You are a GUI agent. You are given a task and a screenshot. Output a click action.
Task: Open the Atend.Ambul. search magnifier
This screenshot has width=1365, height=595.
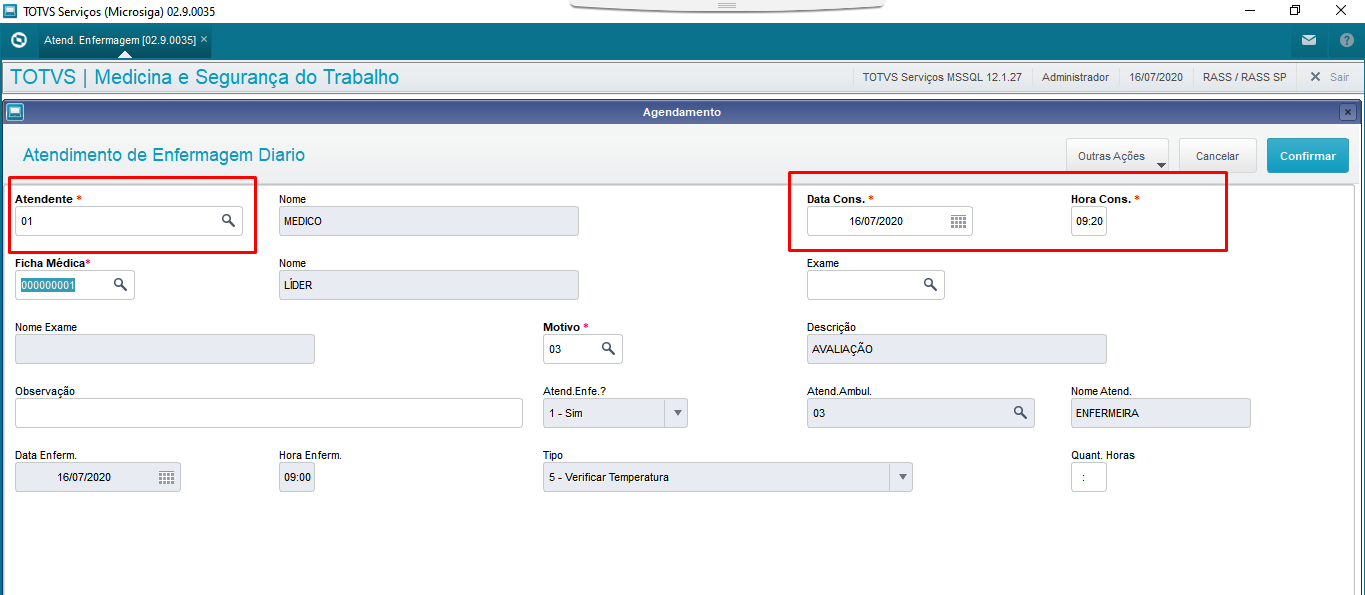1020,413
